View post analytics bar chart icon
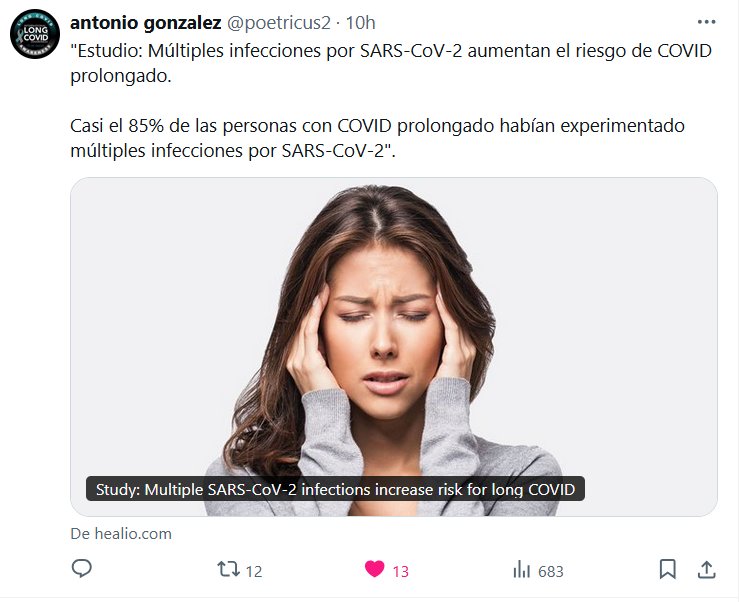This screenshot has width=740, height=602. (x=521, y=570)
